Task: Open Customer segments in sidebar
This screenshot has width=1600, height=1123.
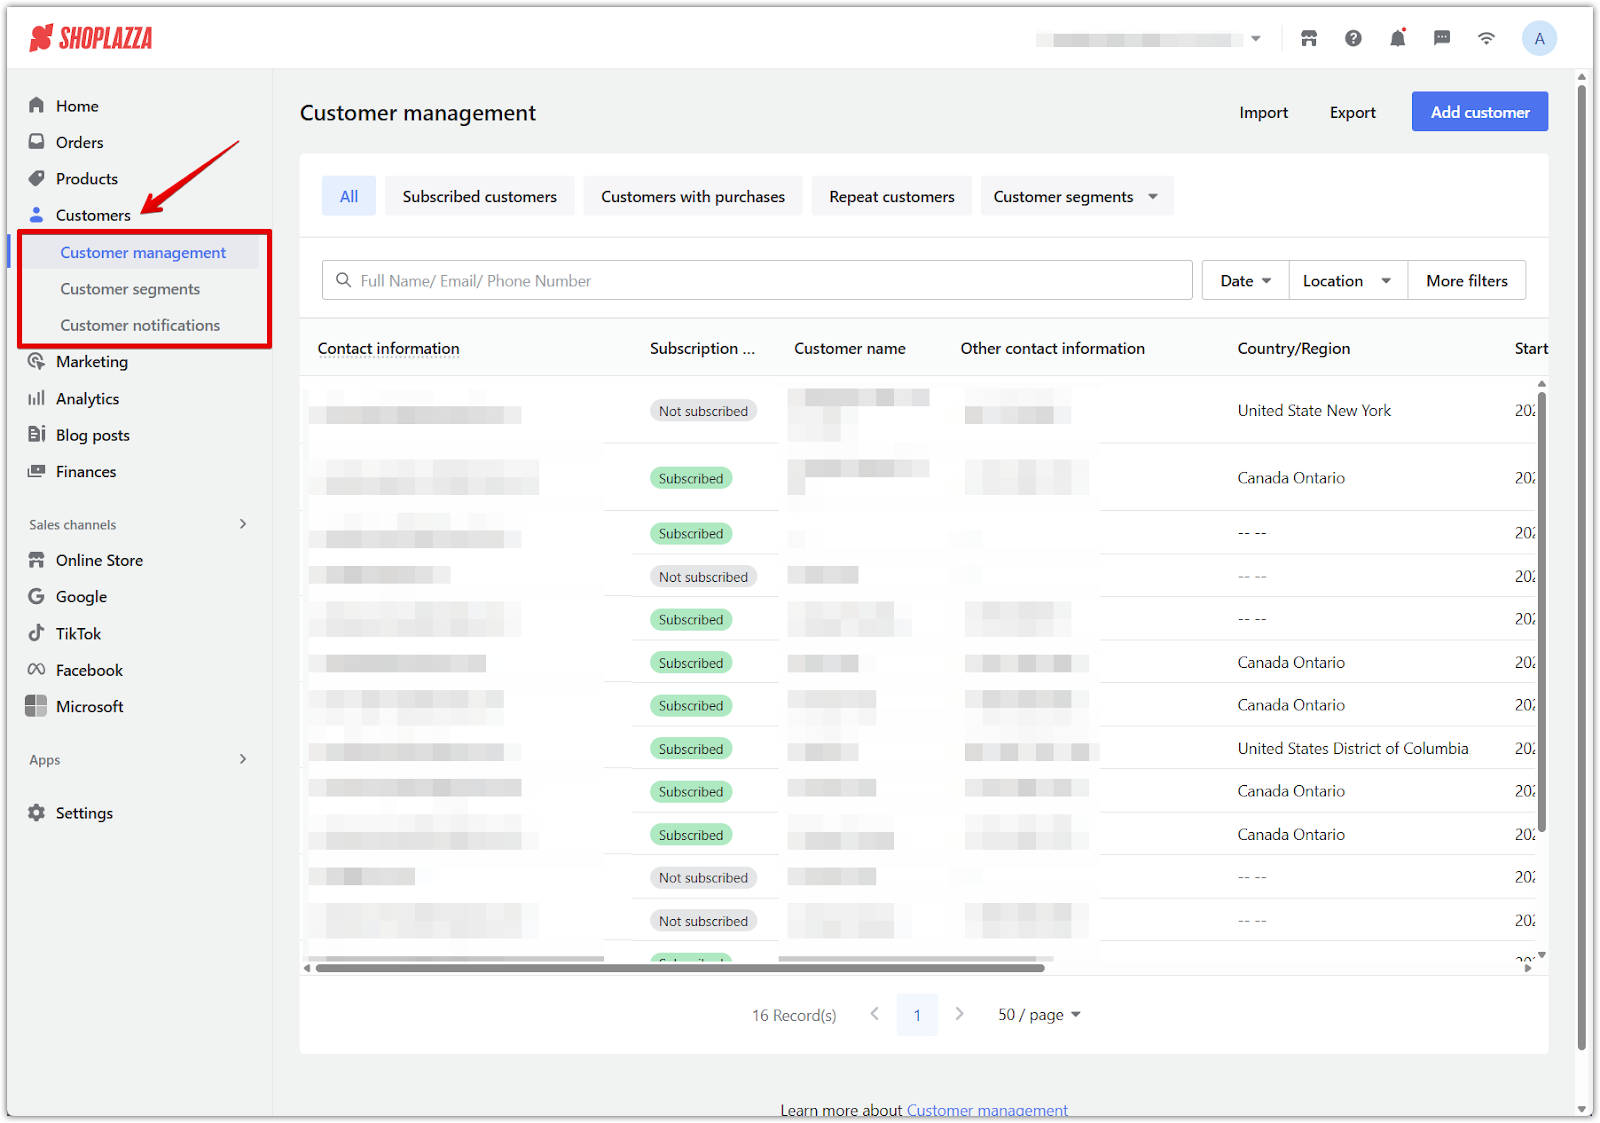Action: click(x=130, y=289)
